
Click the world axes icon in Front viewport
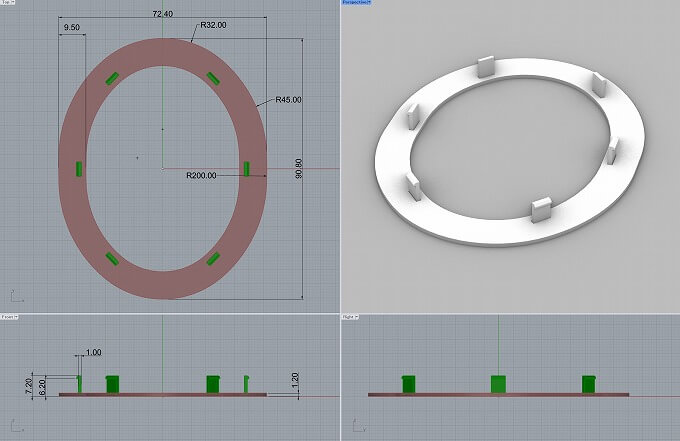tap(13, 429)
